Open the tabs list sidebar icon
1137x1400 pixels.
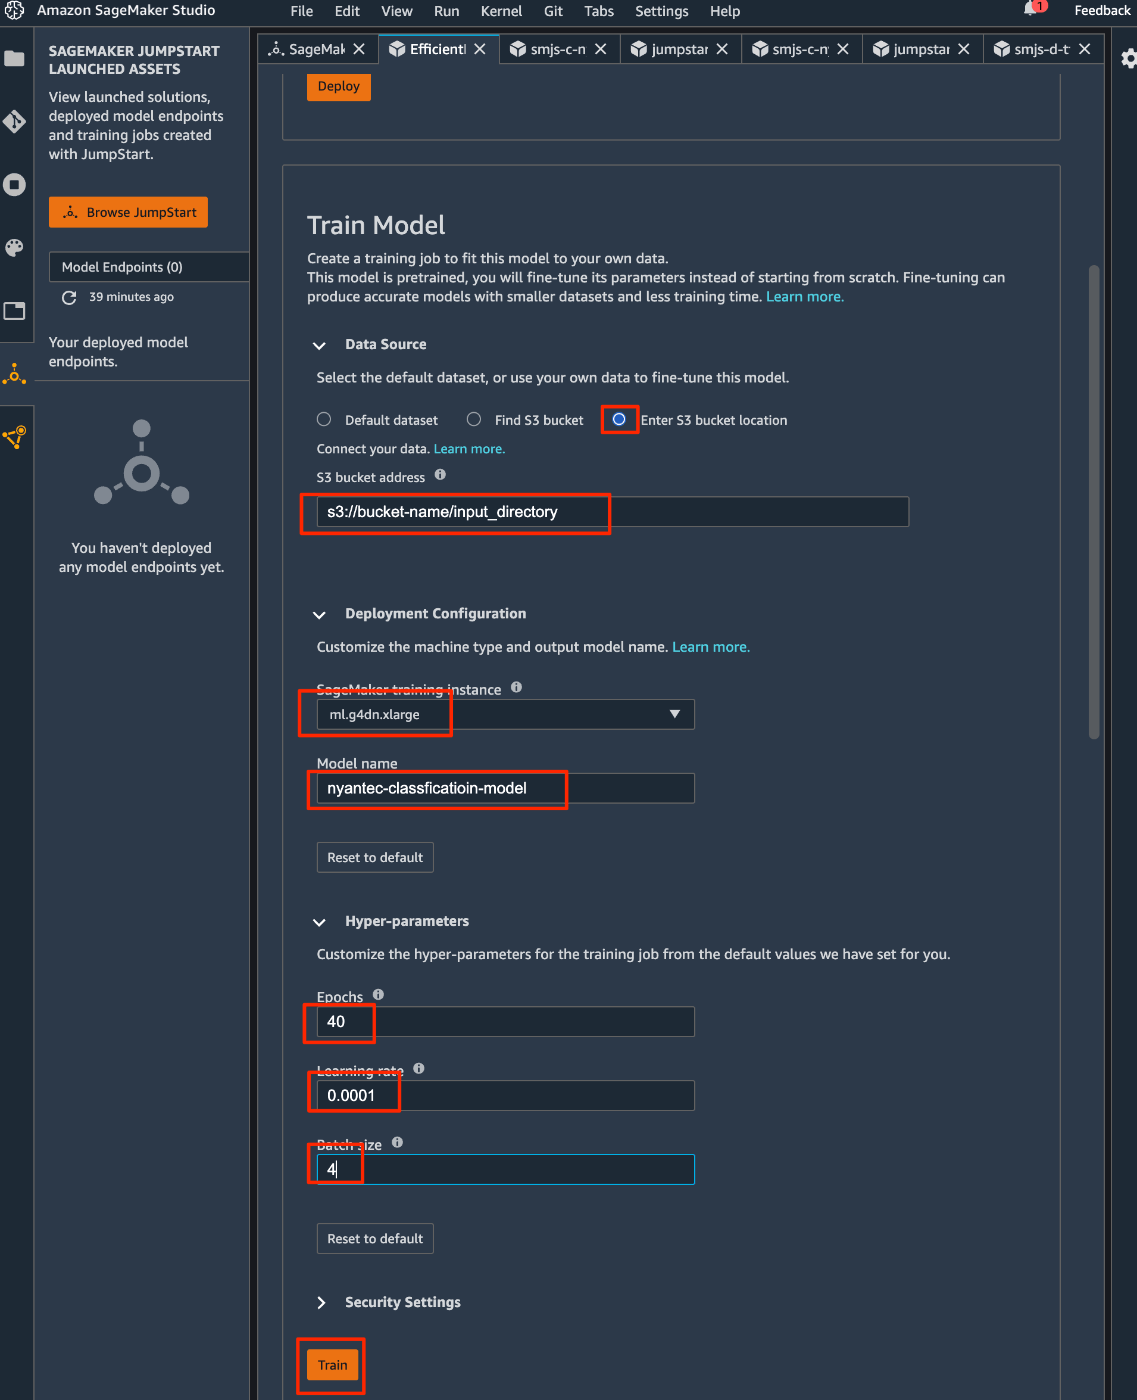[14, 311]
